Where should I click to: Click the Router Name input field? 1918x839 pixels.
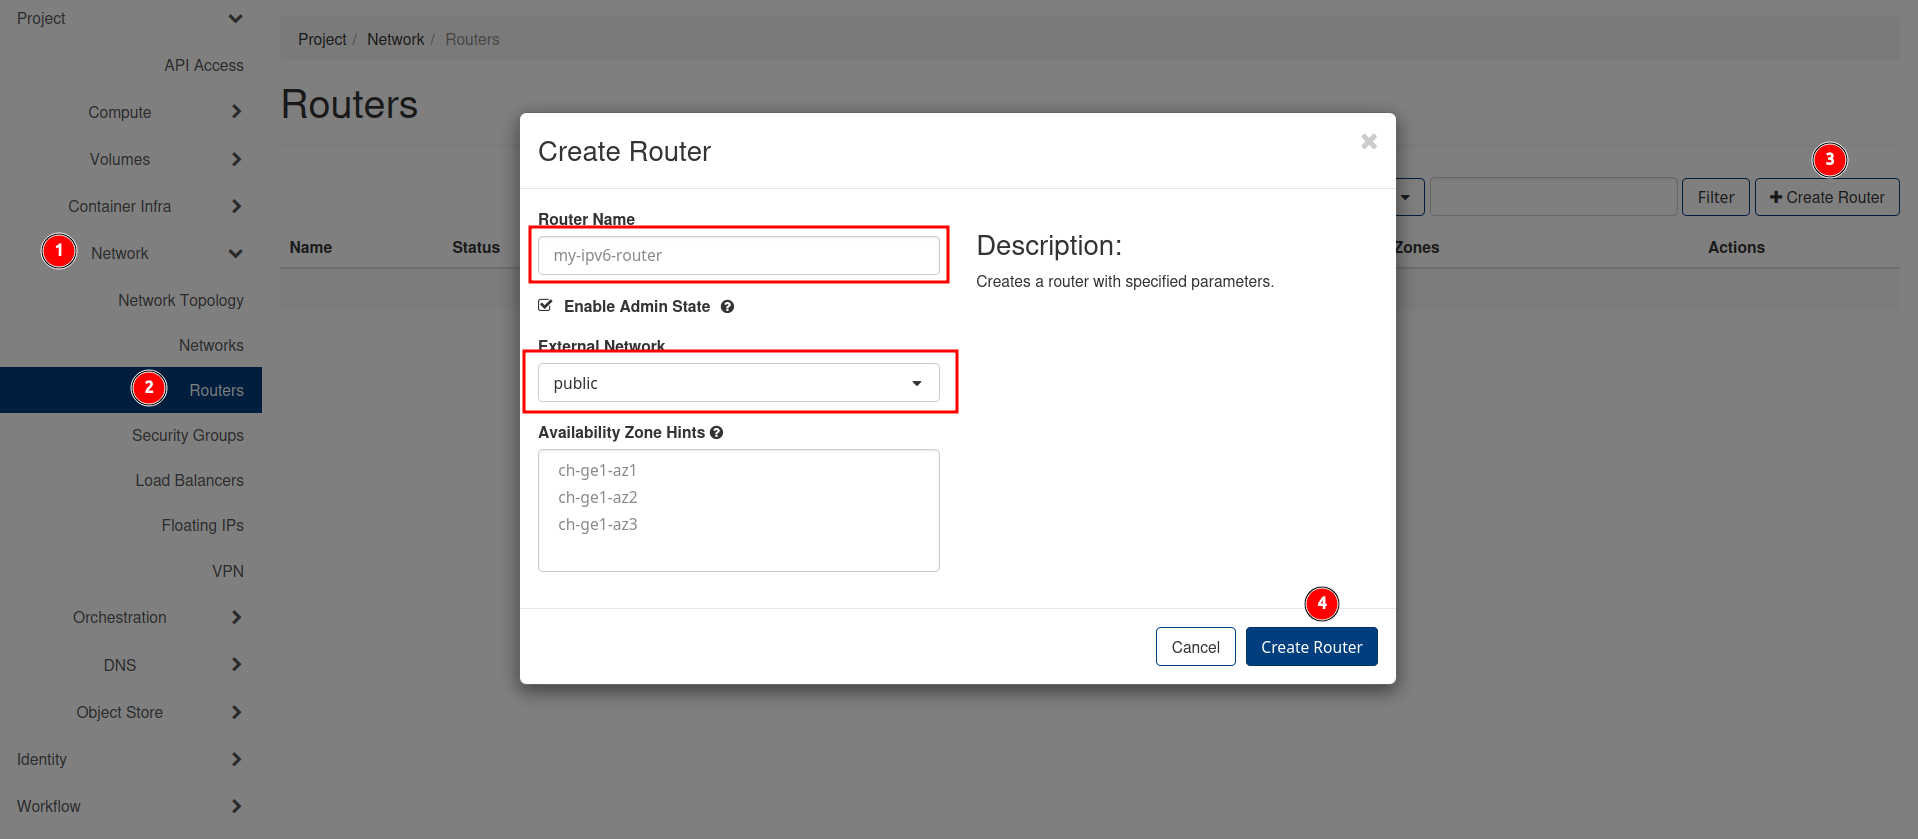(738, 256)
